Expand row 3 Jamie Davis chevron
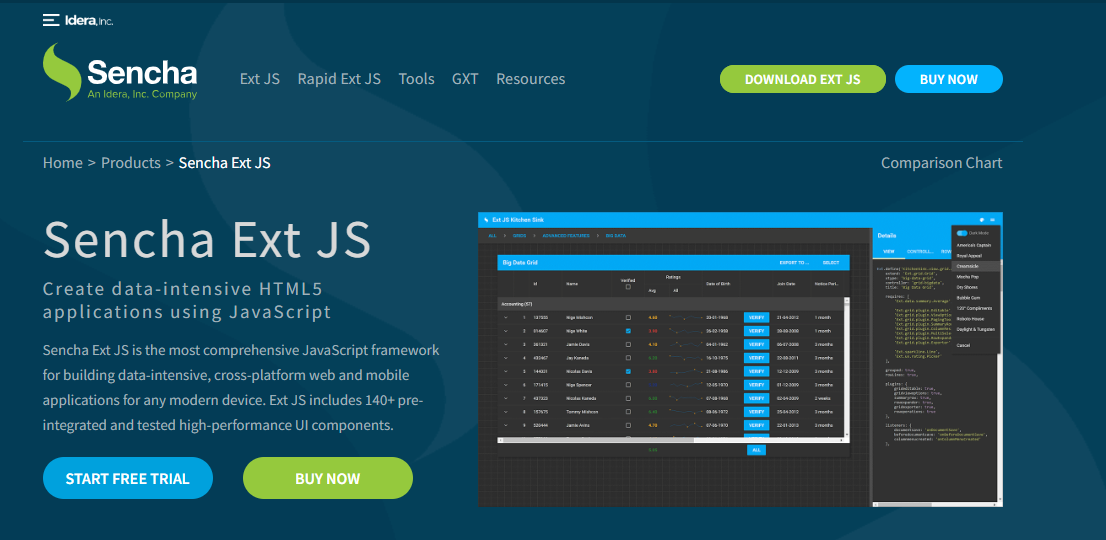Image resolution: width=1106 pixels, height=540 pixels. 506,344
